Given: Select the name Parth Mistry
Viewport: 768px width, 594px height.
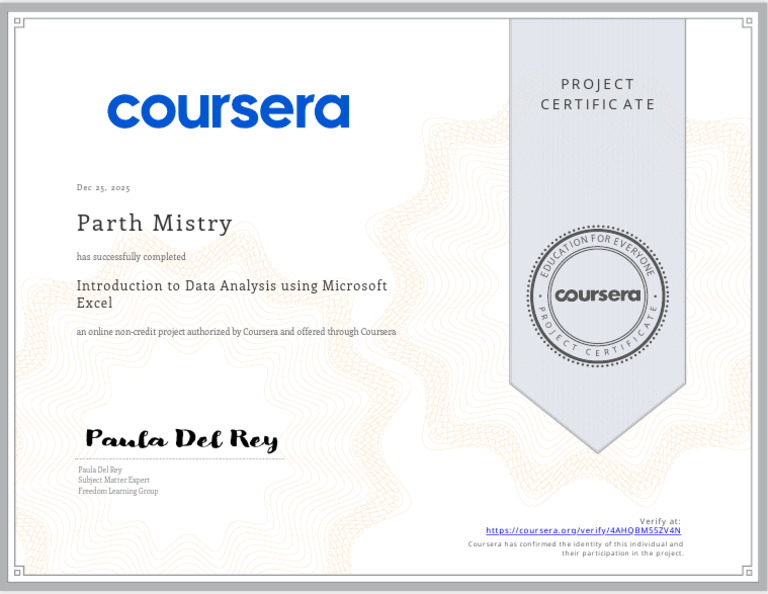Looking at the screenshot, I should [x=154, y=224].
